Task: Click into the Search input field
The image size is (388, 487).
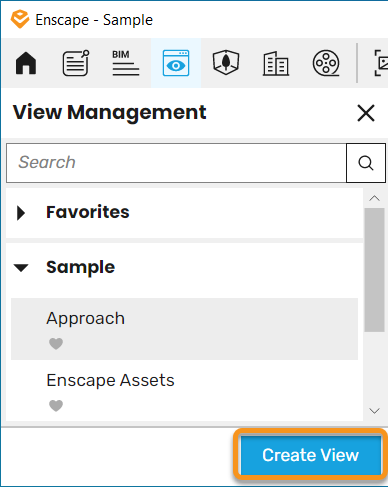Action: coord(176,163)
